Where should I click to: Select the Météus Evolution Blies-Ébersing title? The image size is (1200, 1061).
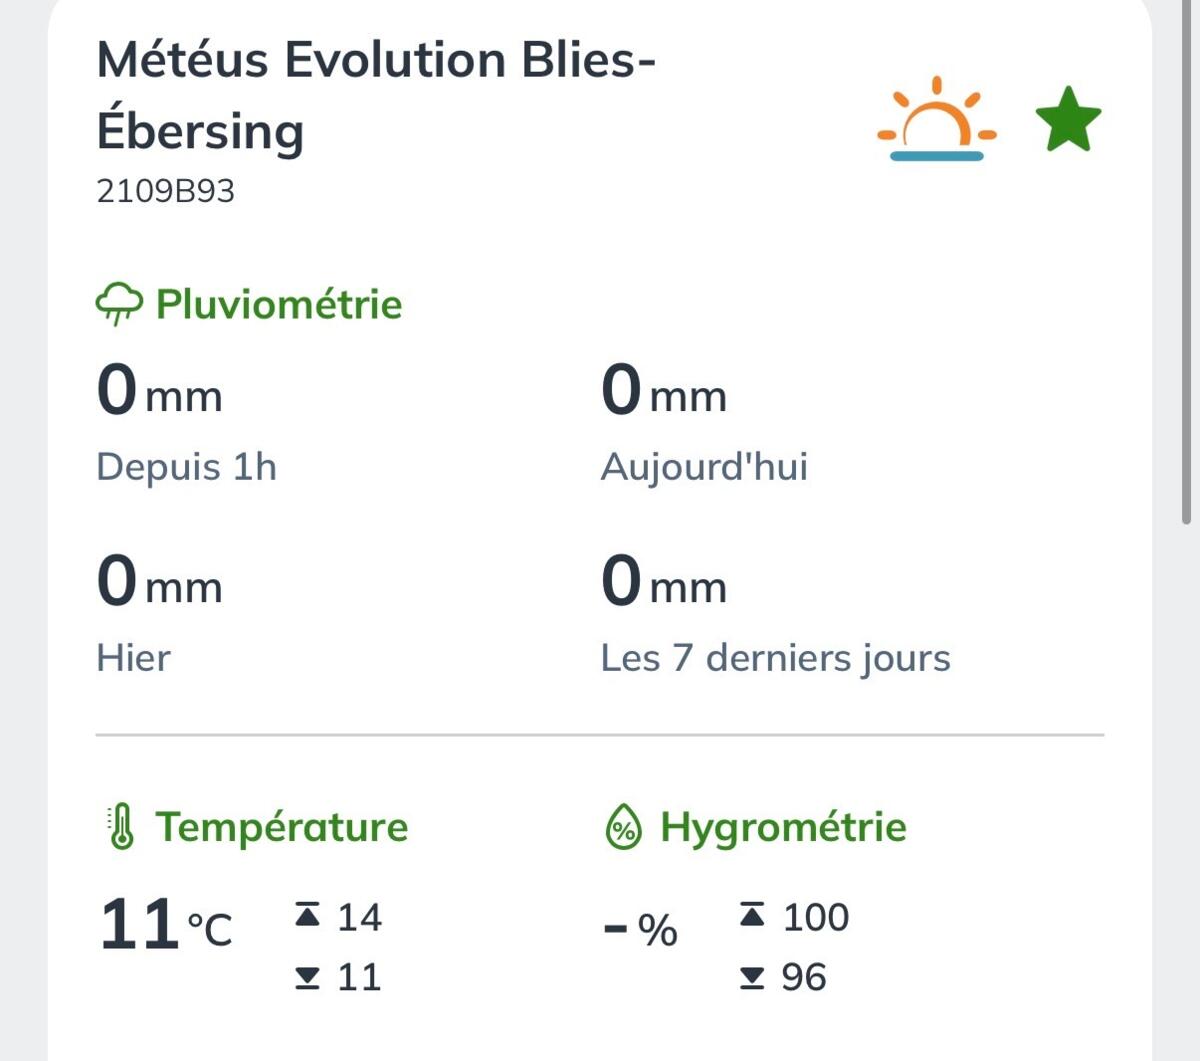pyautogui.click(x=376, y=96)
